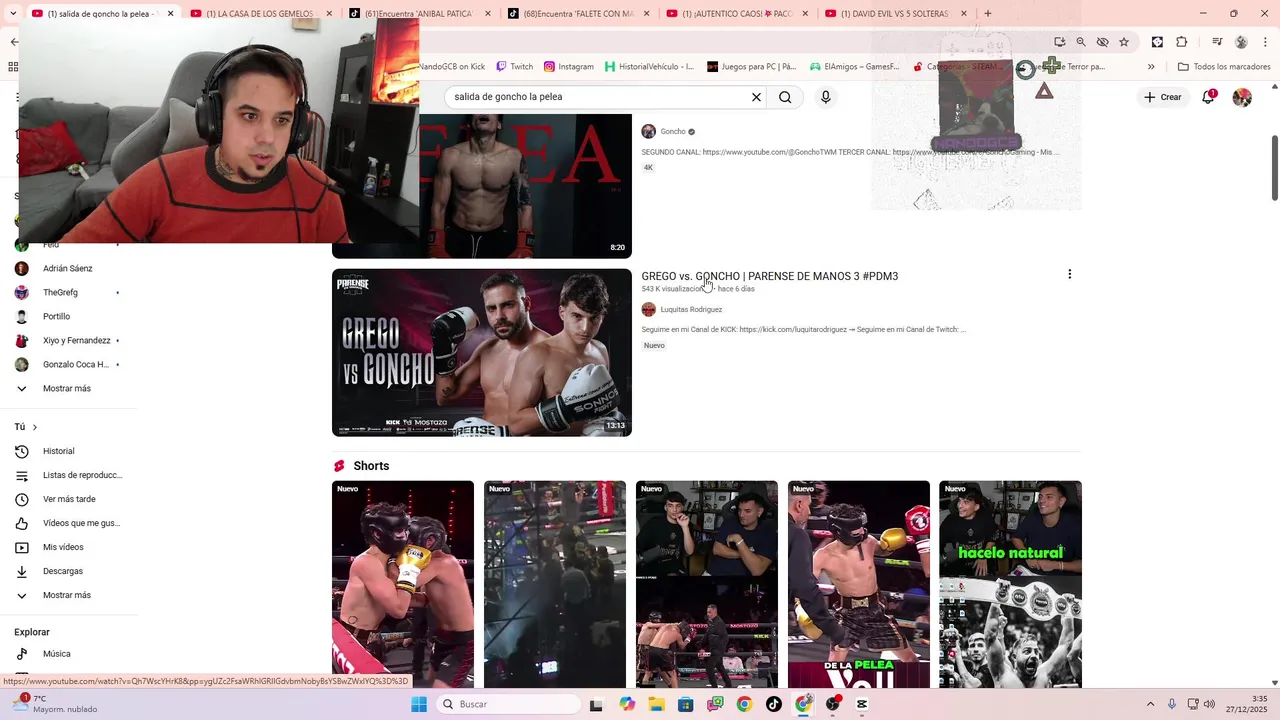This screenshot has width=1280, height=720.
Task: Open Luquitas Rodriguez channel link
Action: [x=691, y=309]
